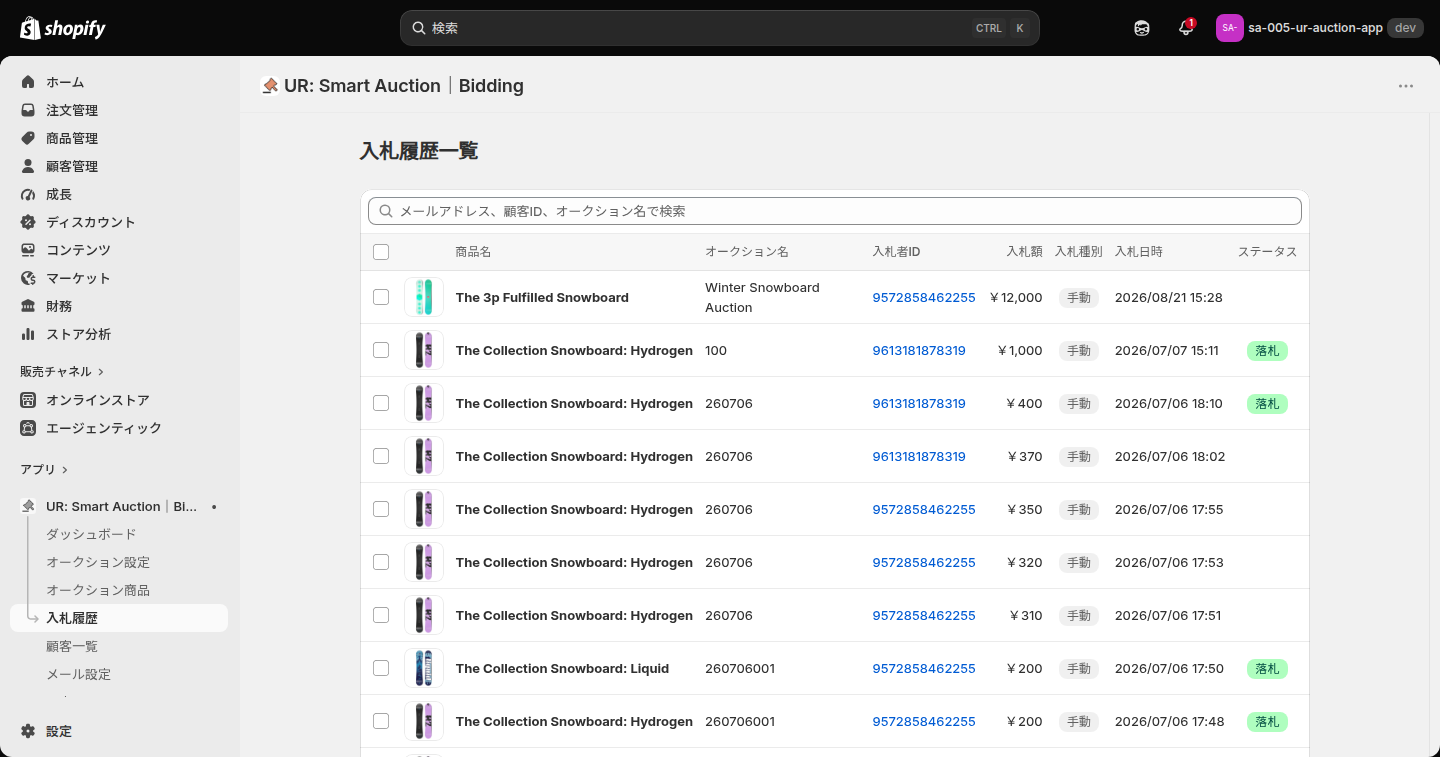
Task: Open オンラインストア storefront icon
Action: [28, 400]
